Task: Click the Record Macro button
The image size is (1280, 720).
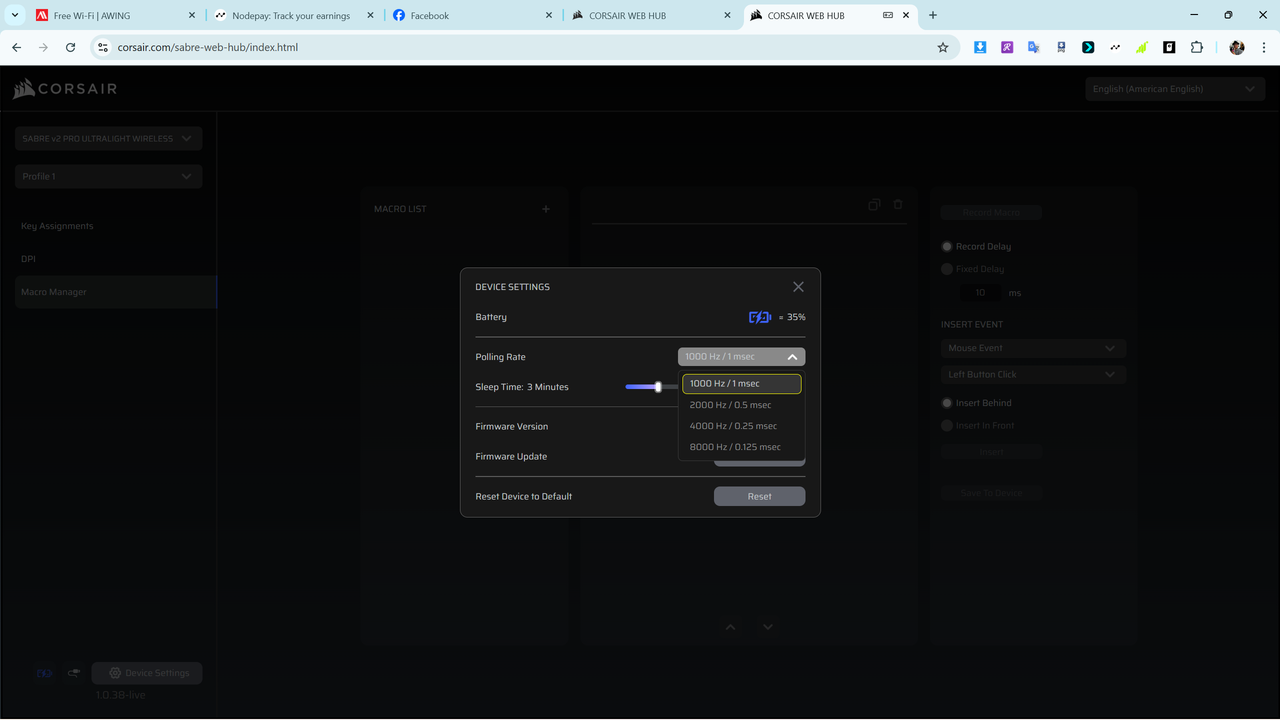Action: point(991,212)
